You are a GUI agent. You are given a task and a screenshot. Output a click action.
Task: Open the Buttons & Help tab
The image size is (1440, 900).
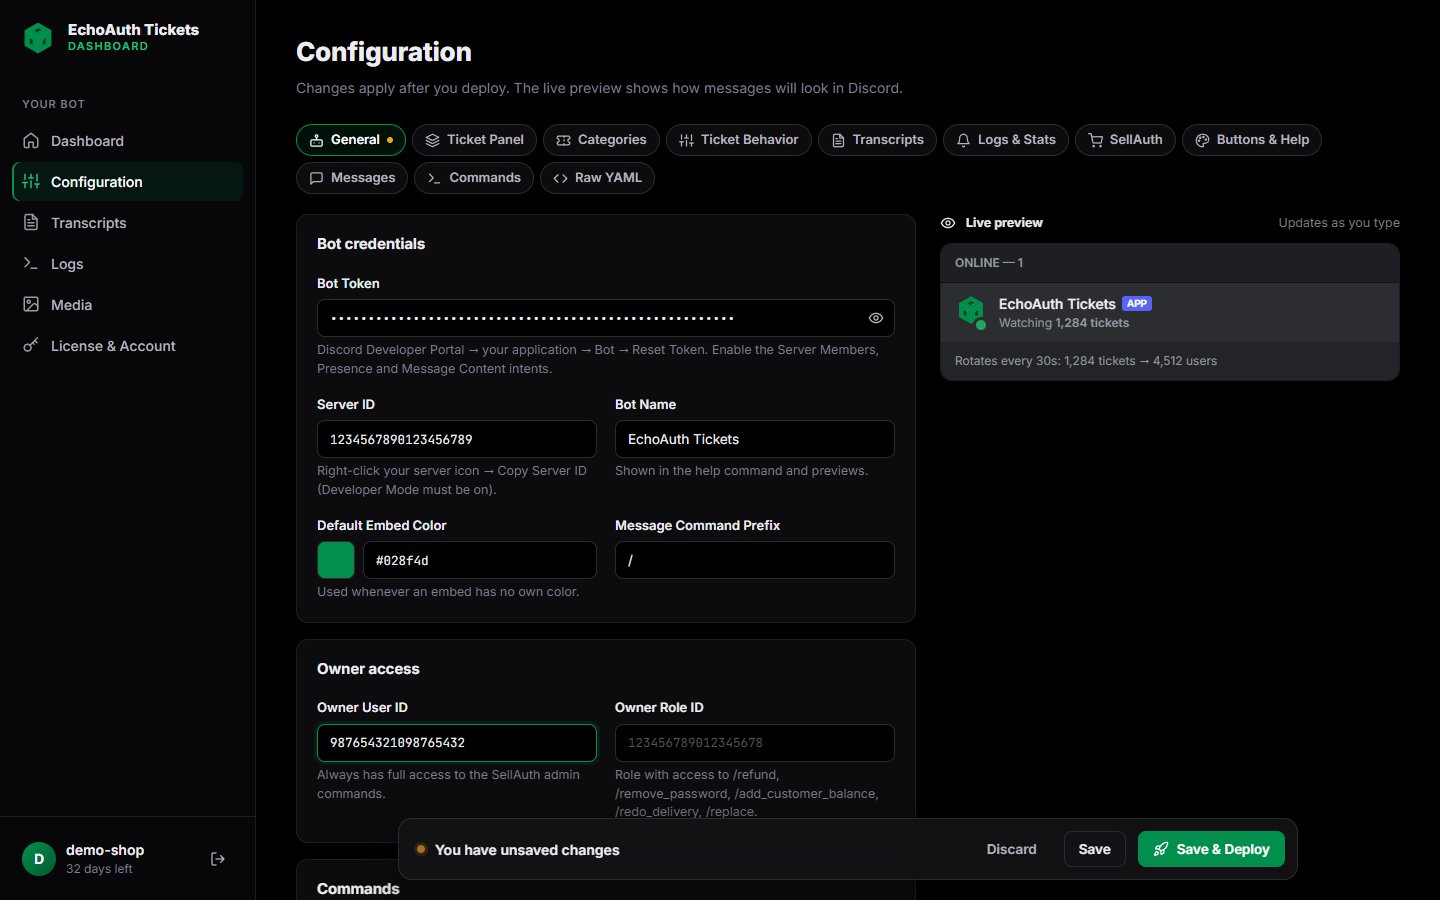pyautogui.click(x=1252, y=140)
